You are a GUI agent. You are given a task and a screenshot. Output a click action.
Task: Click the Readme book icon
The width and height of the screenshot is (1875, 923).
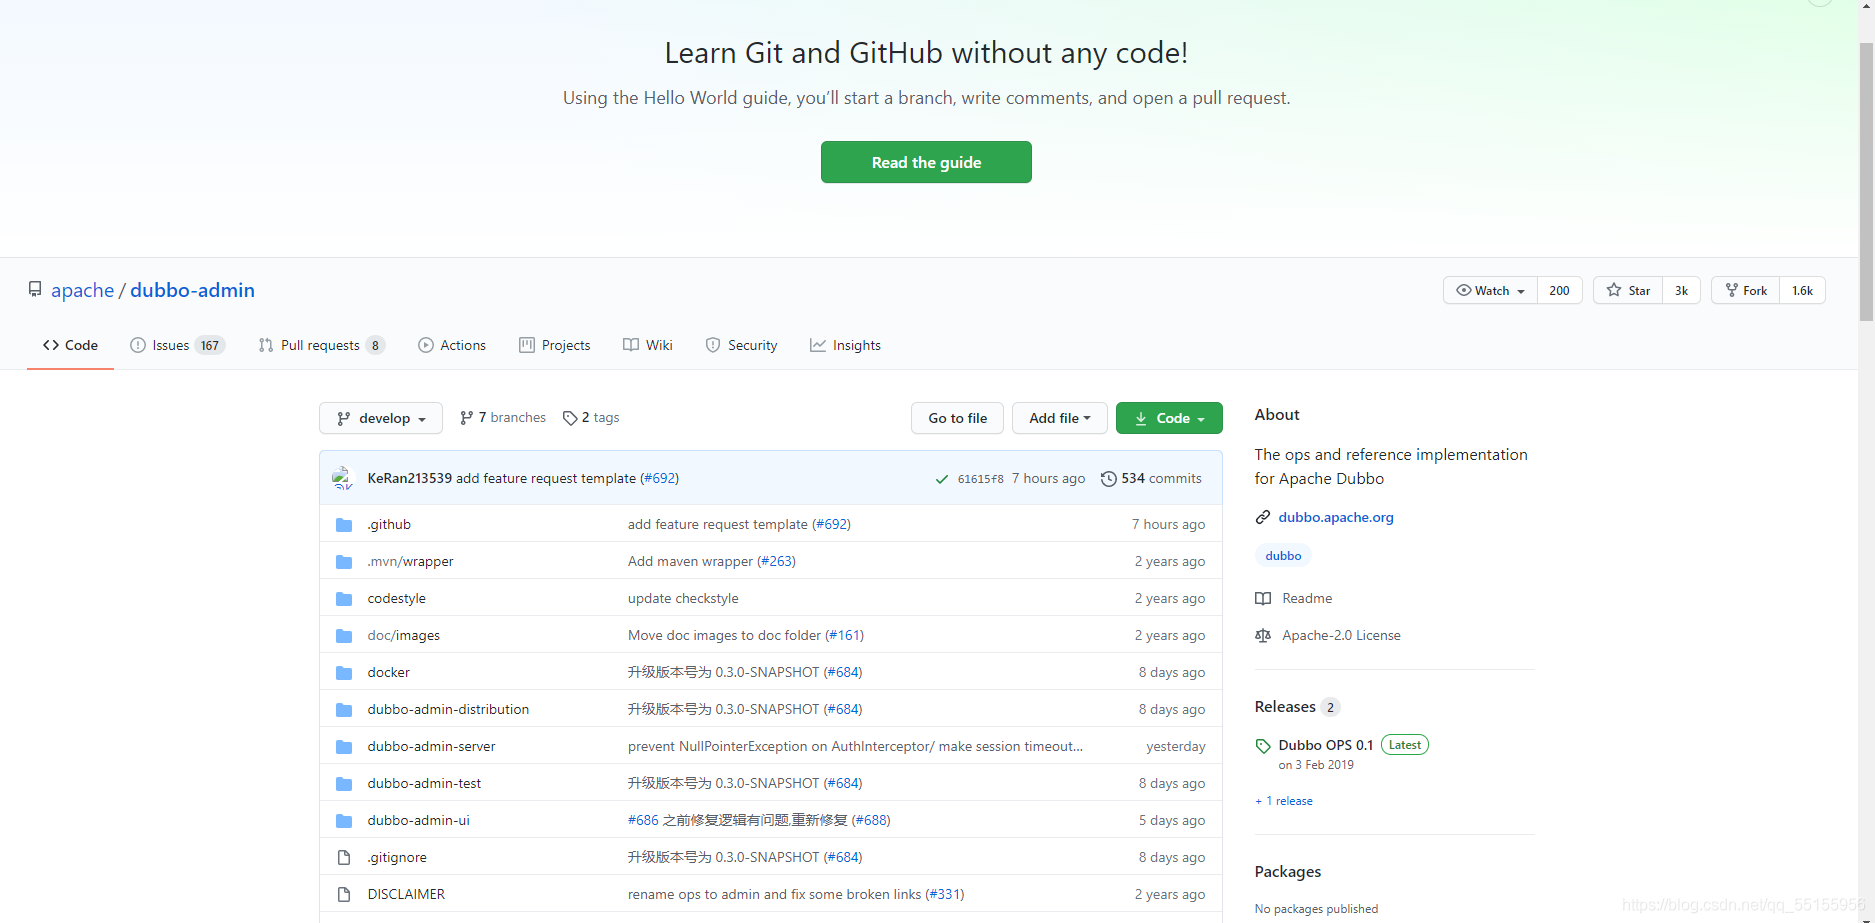[1263, 598]
